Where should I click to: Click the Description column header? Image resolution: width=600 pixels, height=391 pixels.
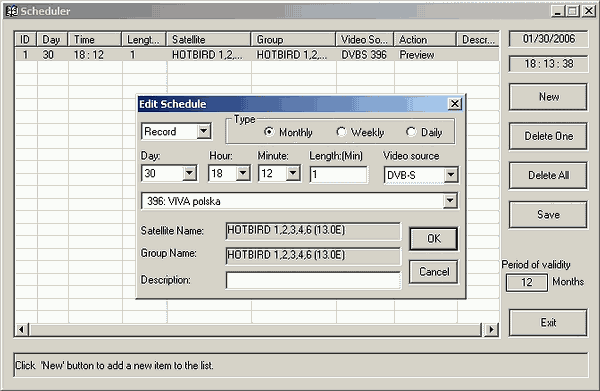(478, 39)
